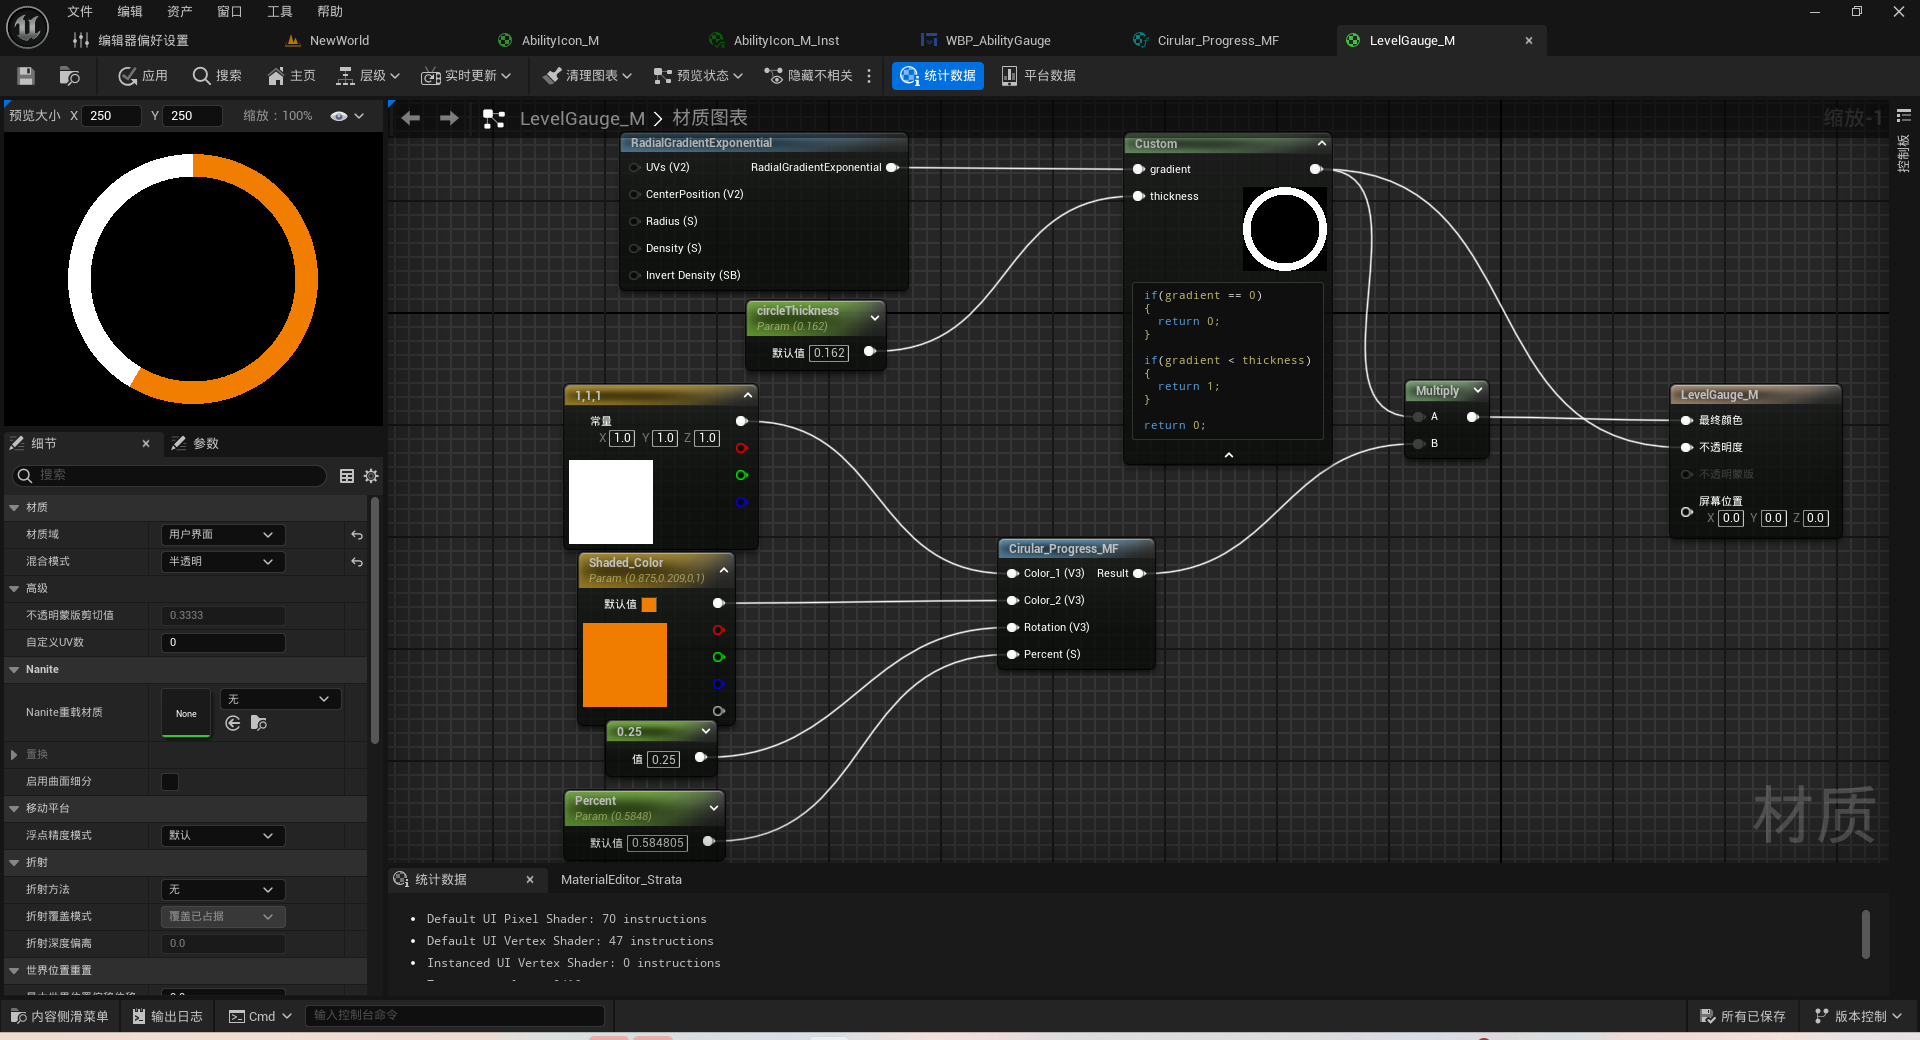Click the Percent default value field 0.584805
The image size is (1920, 1040).
[657, 843]
